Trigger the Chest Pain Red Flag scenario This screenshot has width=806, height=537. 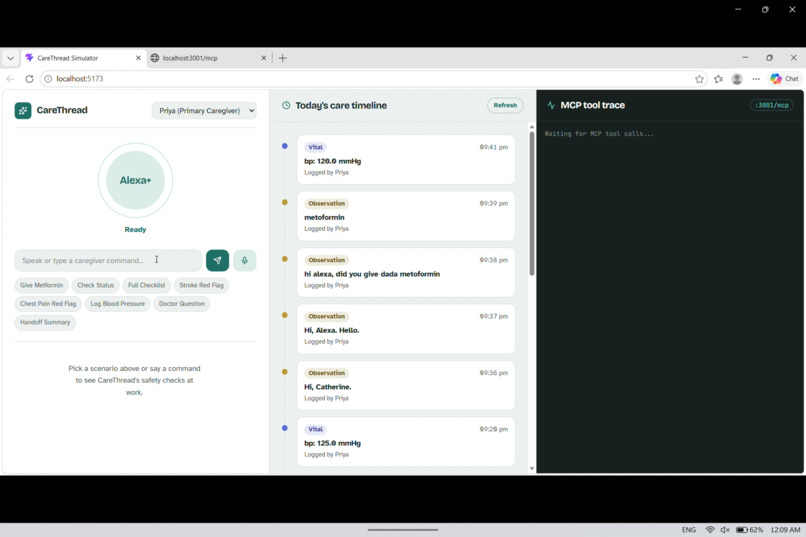coord(48,304)
